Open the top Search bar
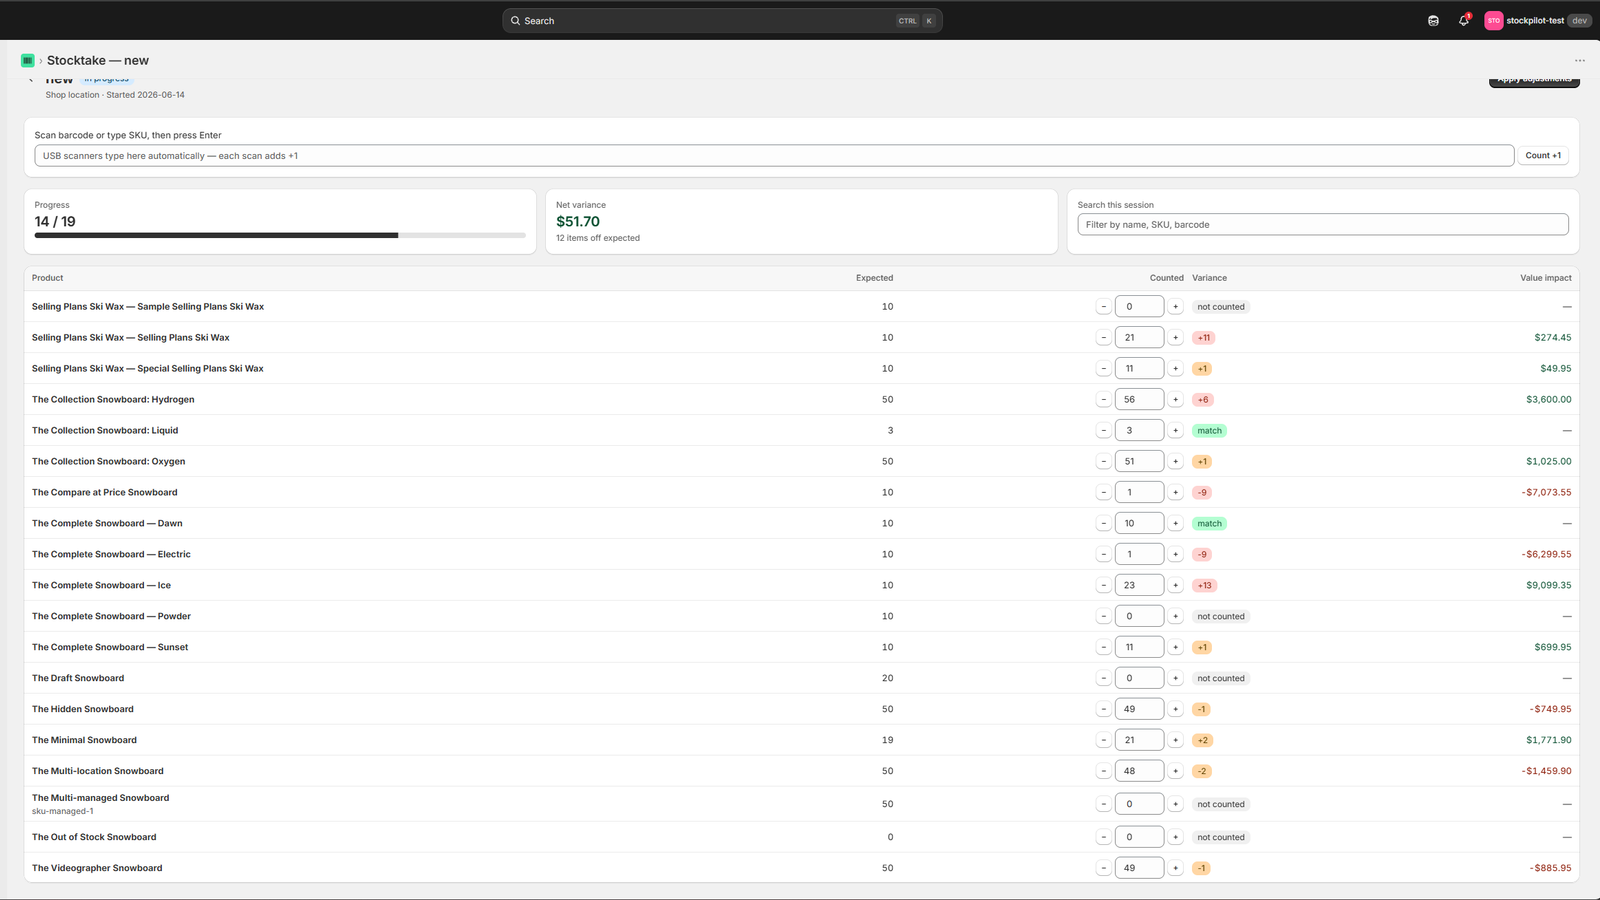 pyautogui.click(x=722, y=20)
